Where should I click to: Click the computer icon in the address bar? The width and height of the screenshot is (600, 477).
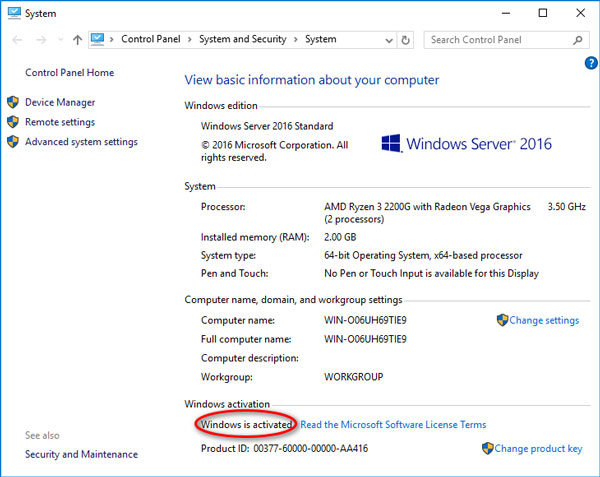pyautogui.click(x=99, y=40)
